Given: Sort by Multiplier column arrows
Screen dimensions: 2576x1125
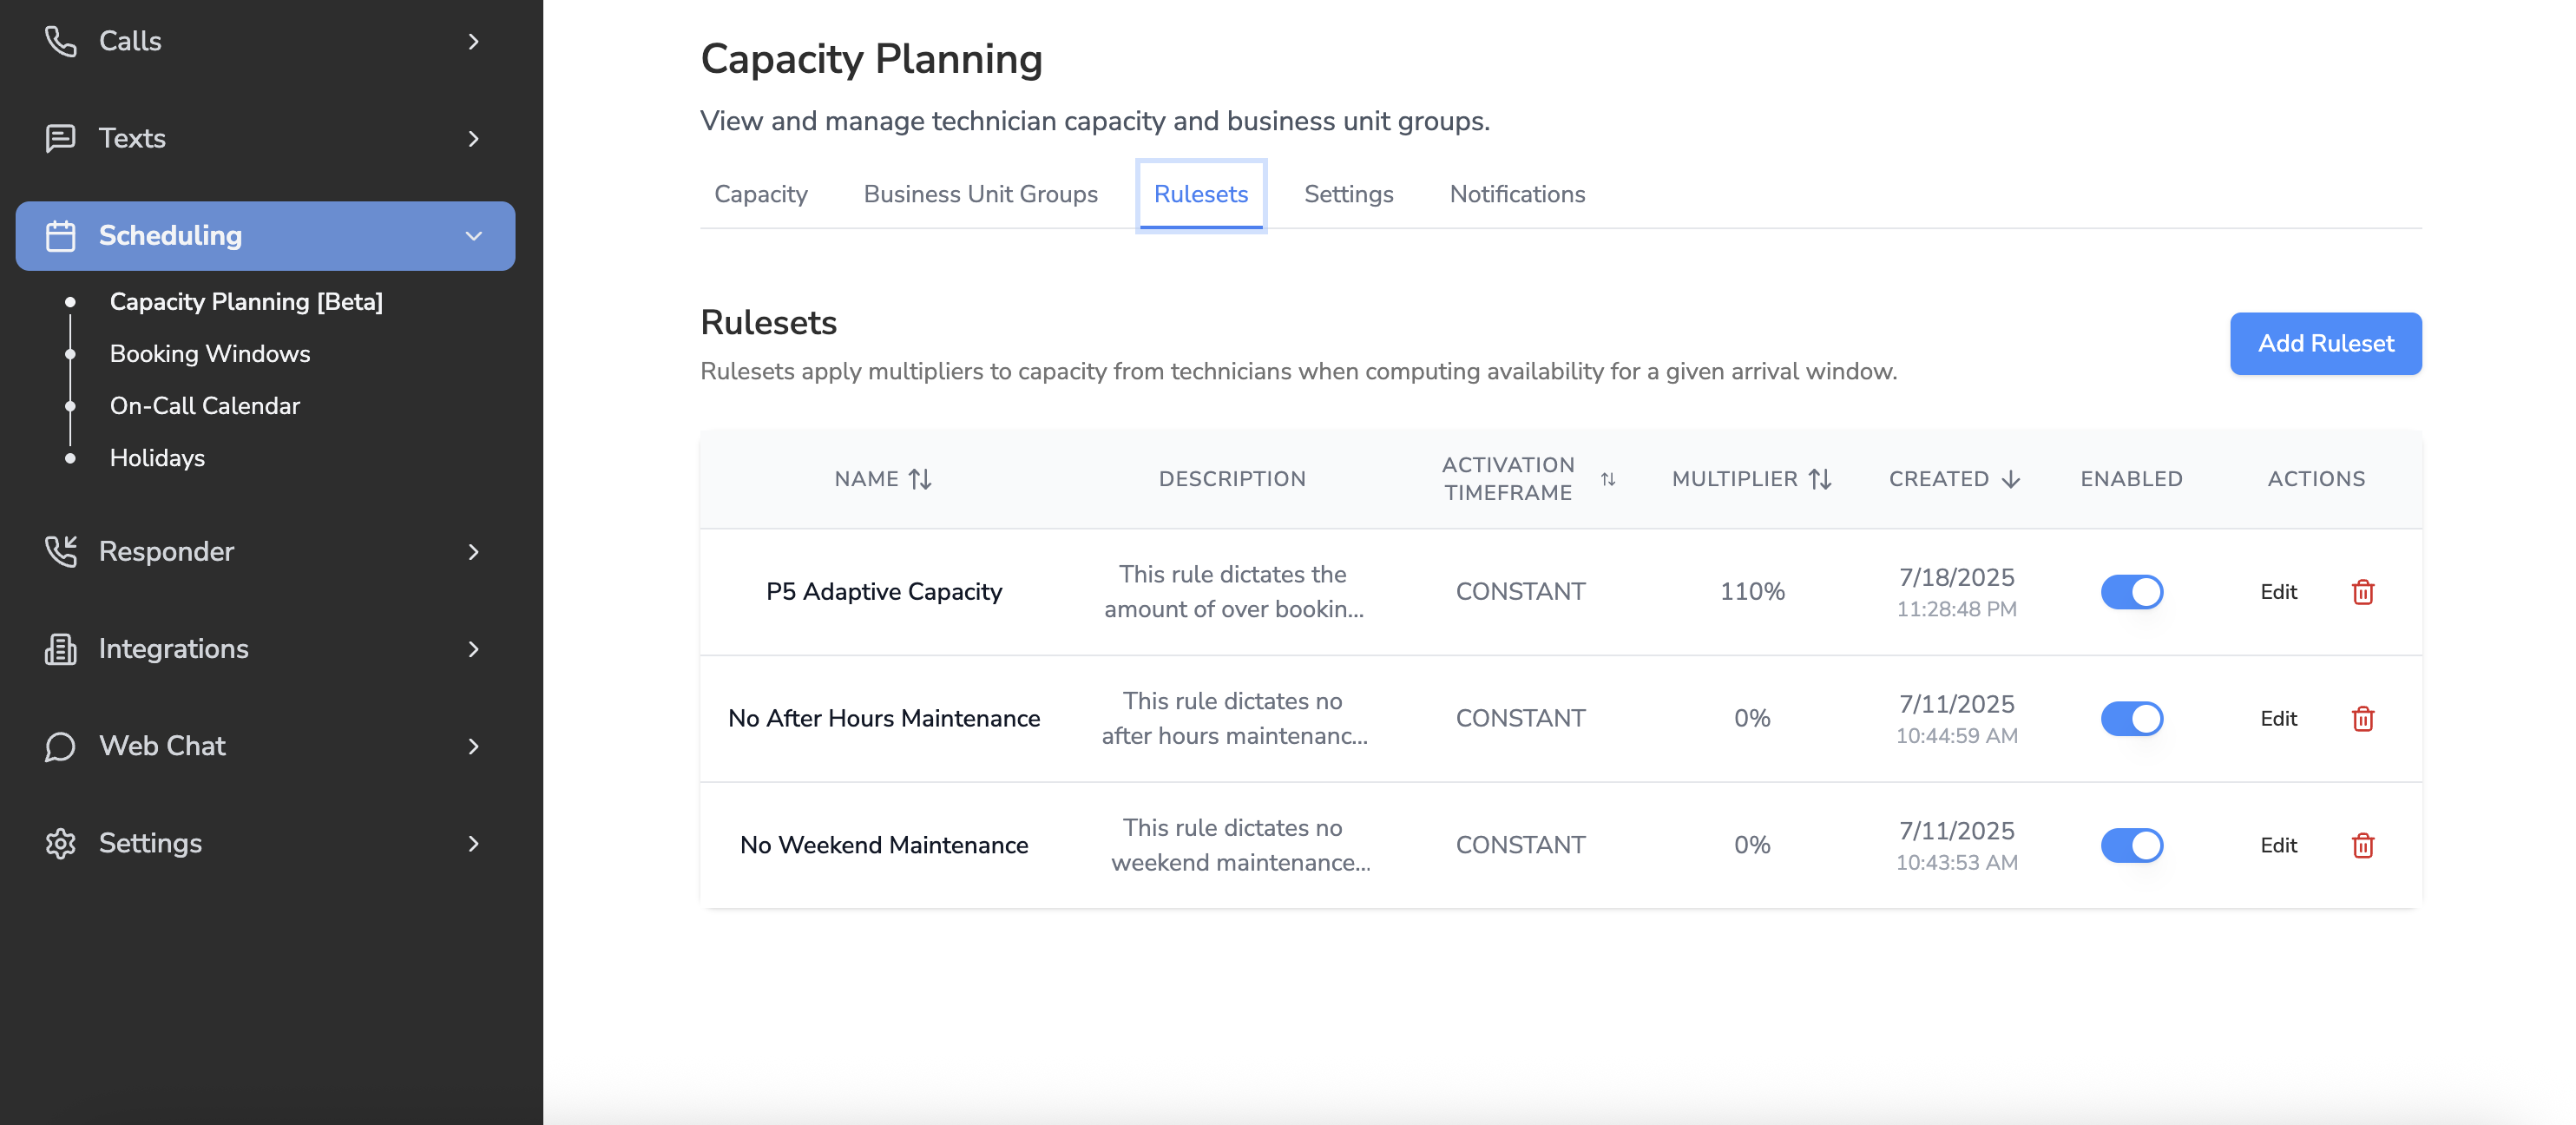Looking at the screenshot, I should pos(1820,479).
